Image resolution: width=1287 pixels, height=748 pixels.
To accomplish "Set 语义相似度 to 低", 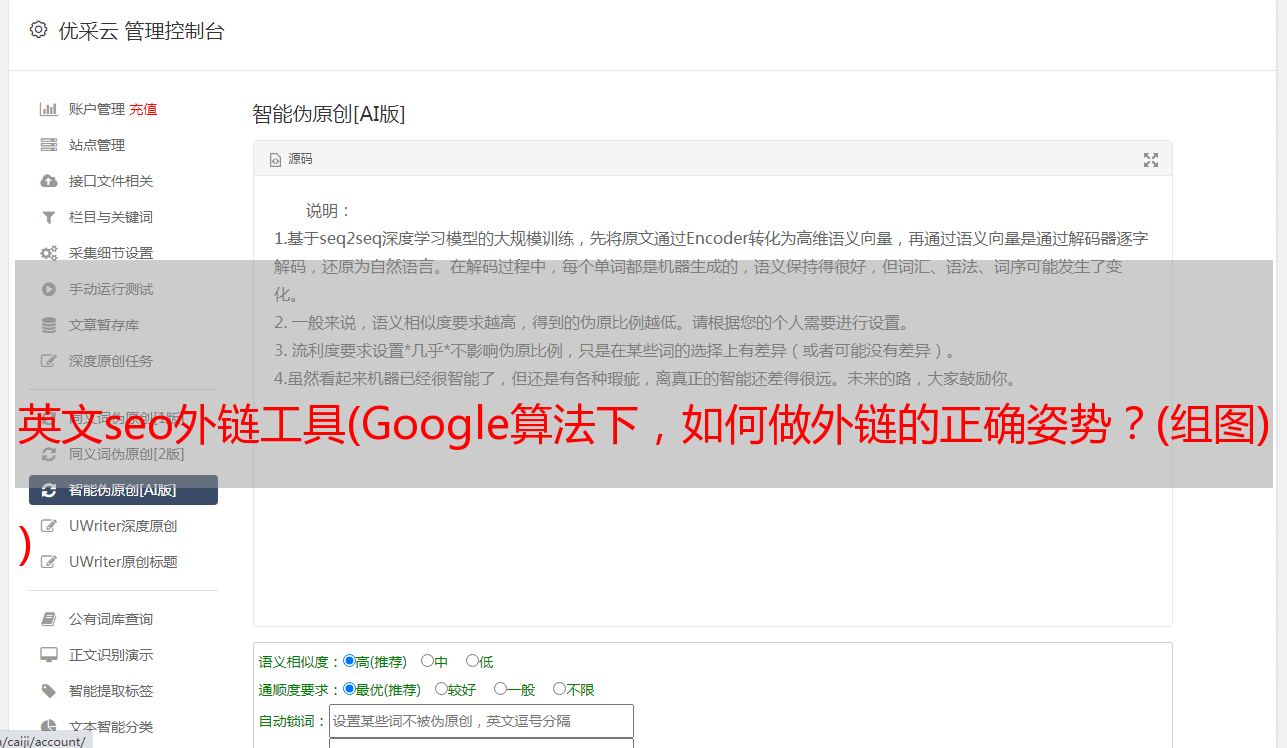I will [472, 661].
